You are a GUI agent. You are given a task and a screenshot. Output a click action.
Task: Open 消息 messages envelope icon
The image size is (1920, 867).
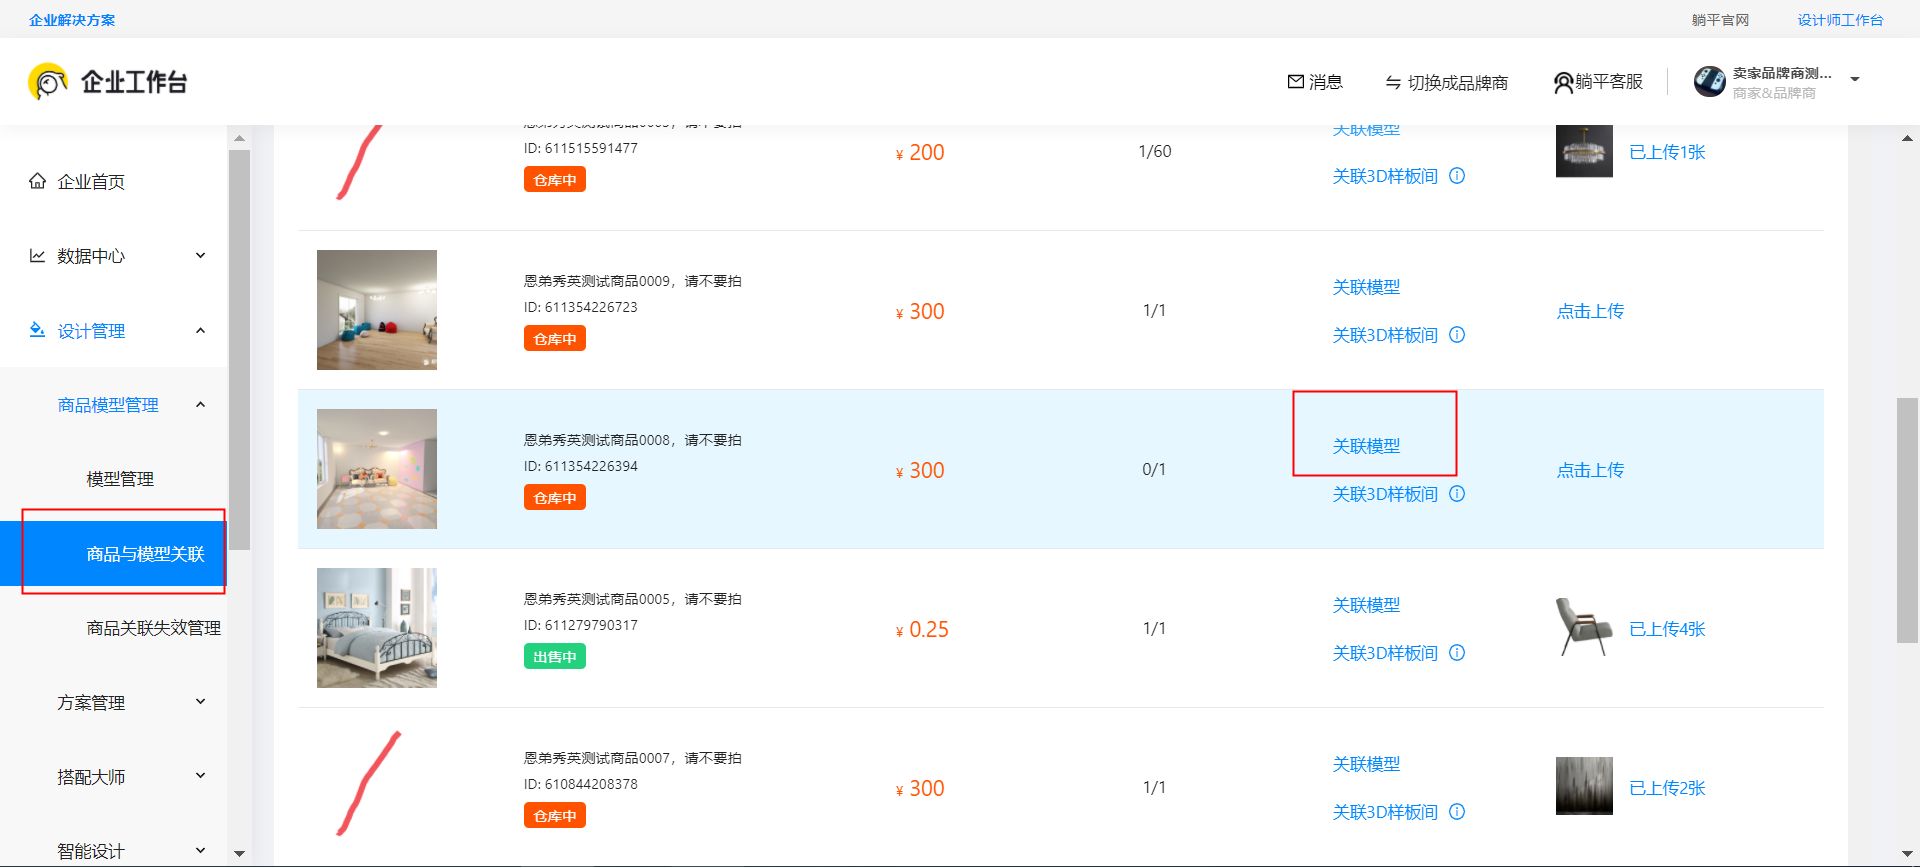[x=1296, y=82]
